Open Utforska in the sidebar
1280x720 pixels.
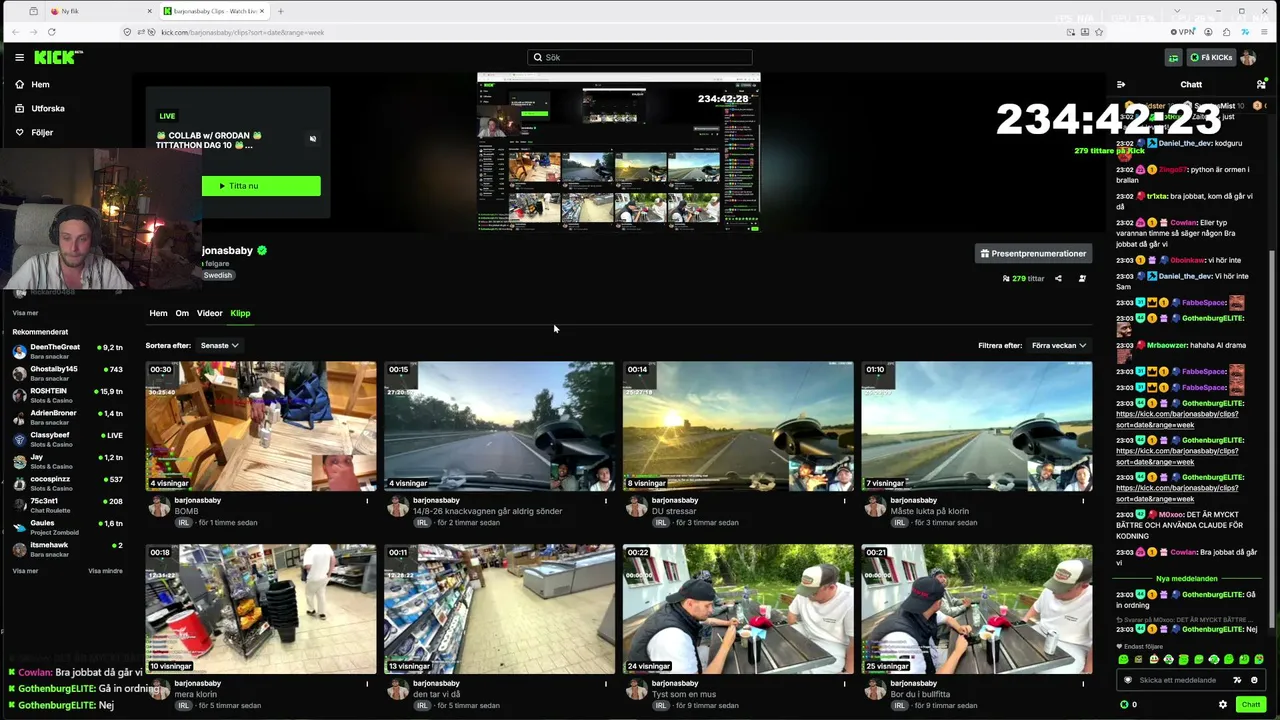[x=47, y=108]
